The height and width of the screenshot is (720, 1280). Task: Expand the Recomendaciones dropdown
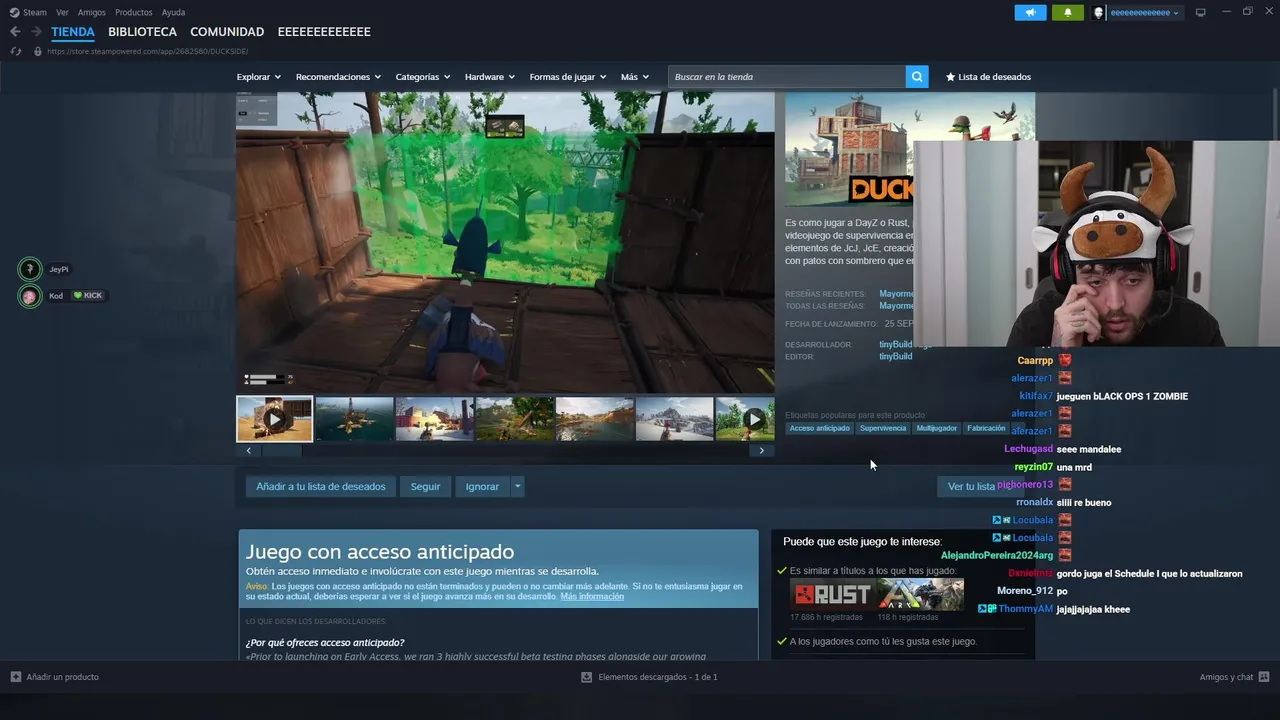coord(338,77)
